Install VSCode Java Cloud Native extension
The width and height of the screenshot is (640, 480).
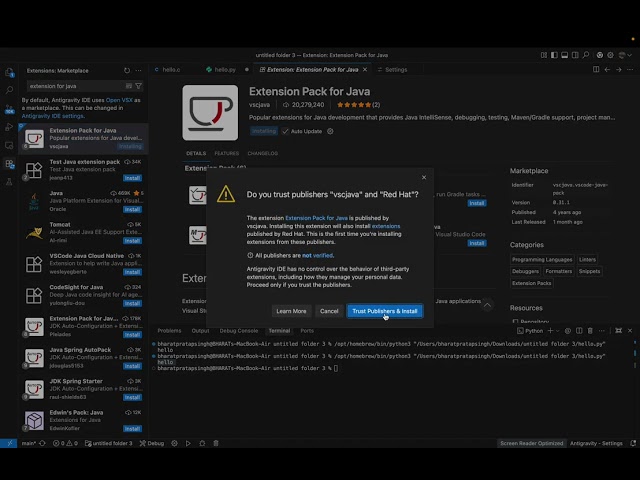tap(132, 272)
